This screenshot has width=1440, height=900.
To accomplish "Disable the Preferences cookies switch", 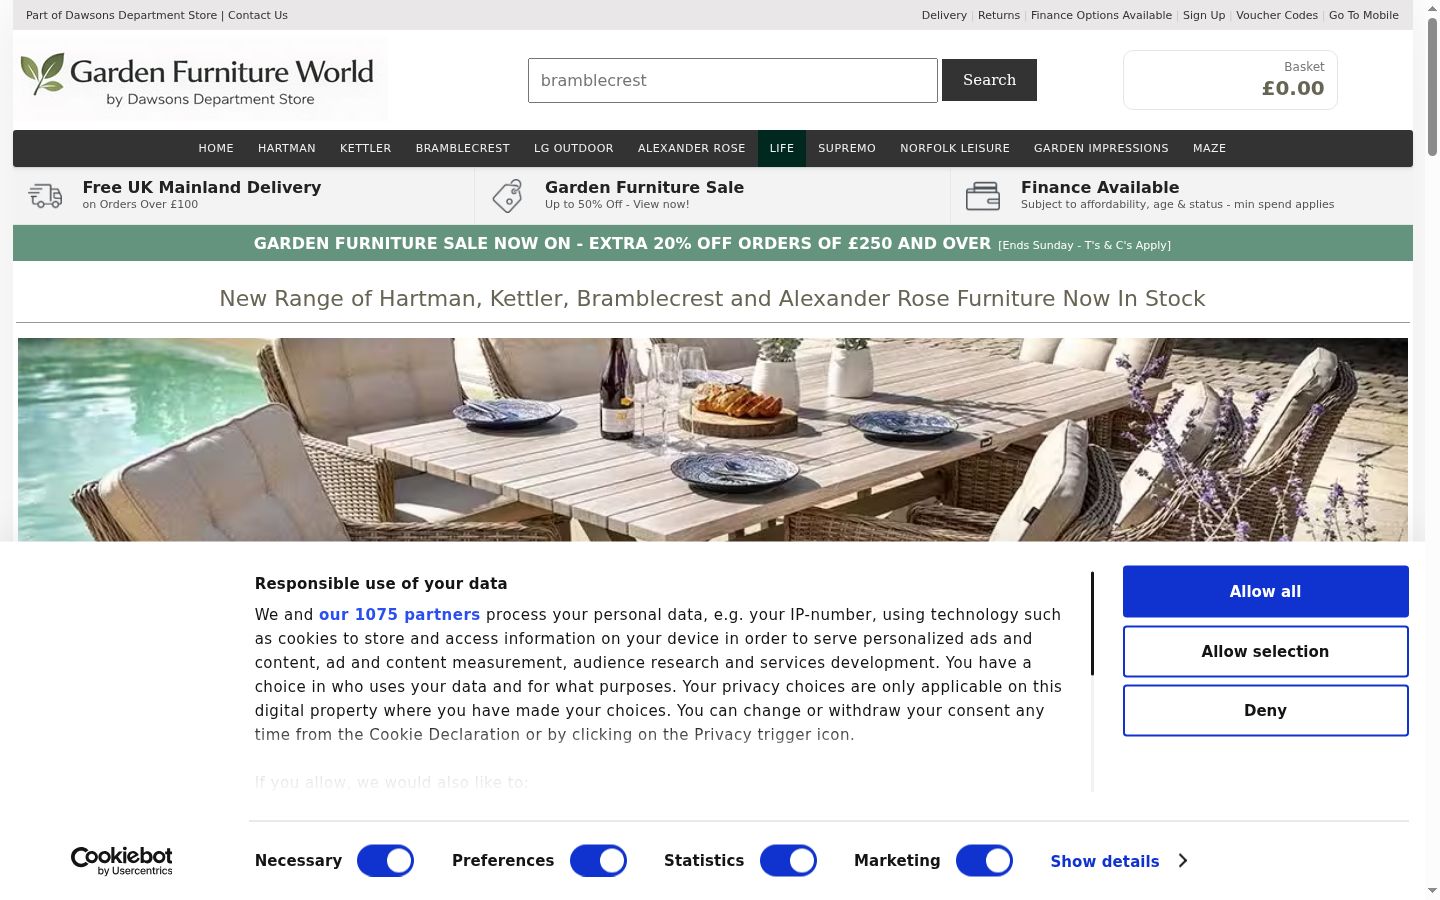I will pyautogui.click(x=598, y=861).
